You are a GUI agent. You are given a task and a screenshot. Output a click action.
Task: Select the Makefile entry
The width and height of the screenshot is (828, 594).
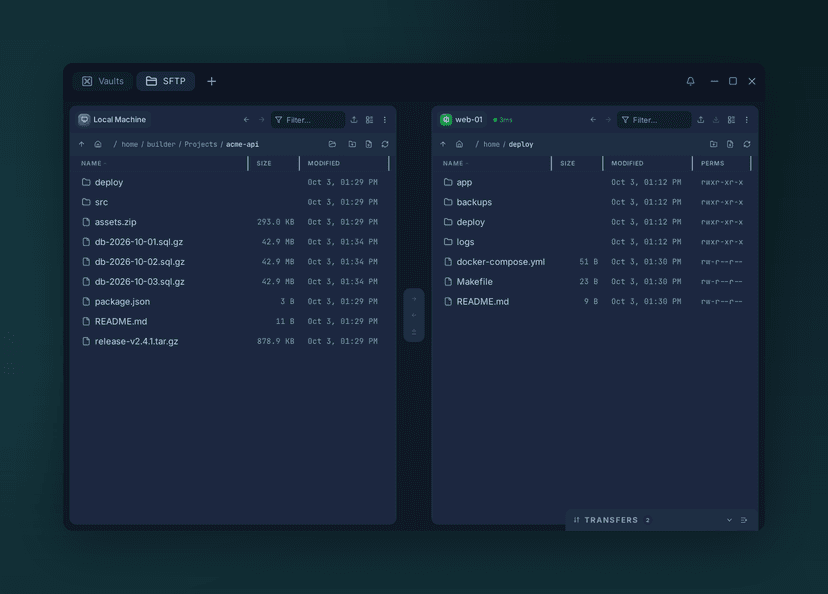point(595,282)
